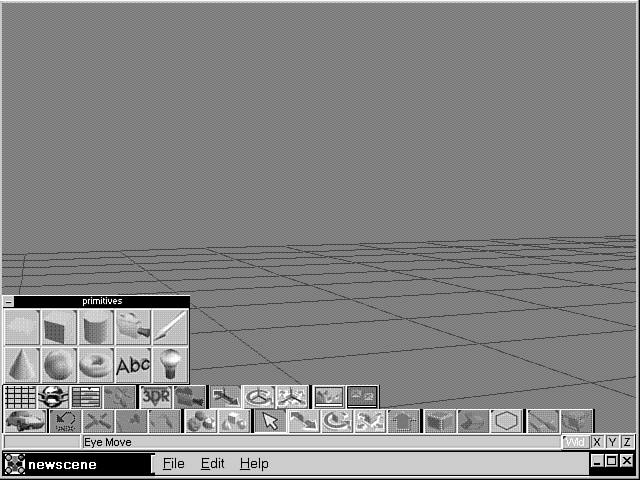The image size is (640, 480).
Task: Toggle the X axis constraint
Action: coord(597,442)
